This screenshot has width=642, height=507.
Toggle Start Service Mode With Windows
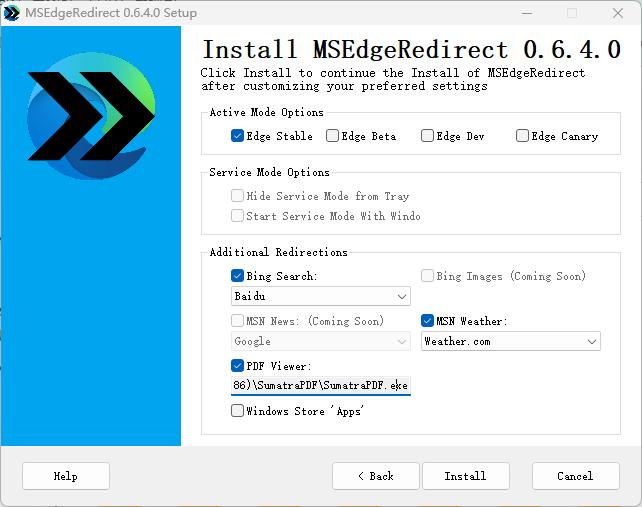click(x=237, y=215)
